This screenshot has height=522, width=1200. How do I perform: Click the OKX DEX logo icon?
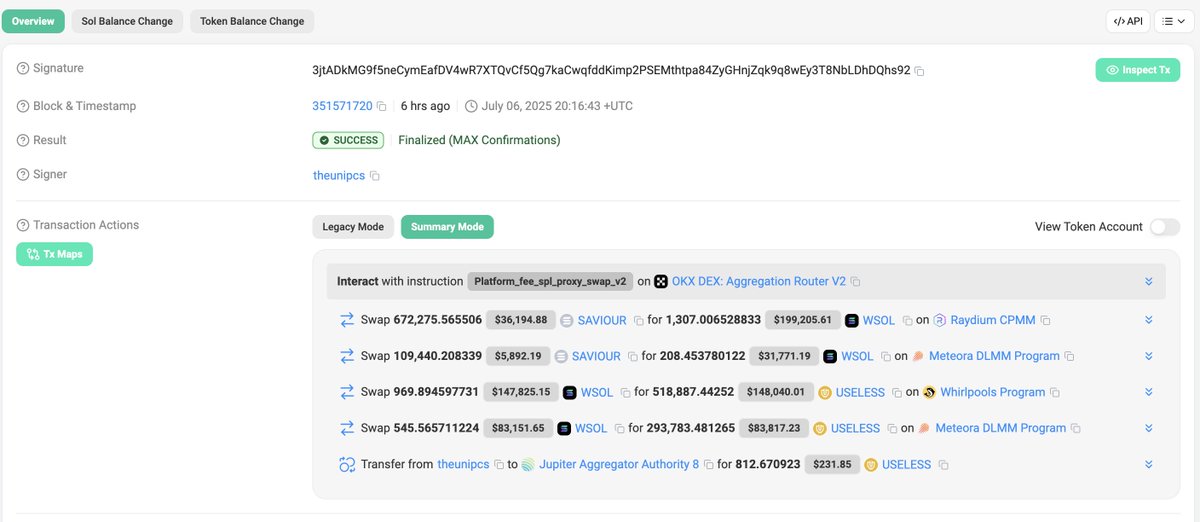[661, 282]
